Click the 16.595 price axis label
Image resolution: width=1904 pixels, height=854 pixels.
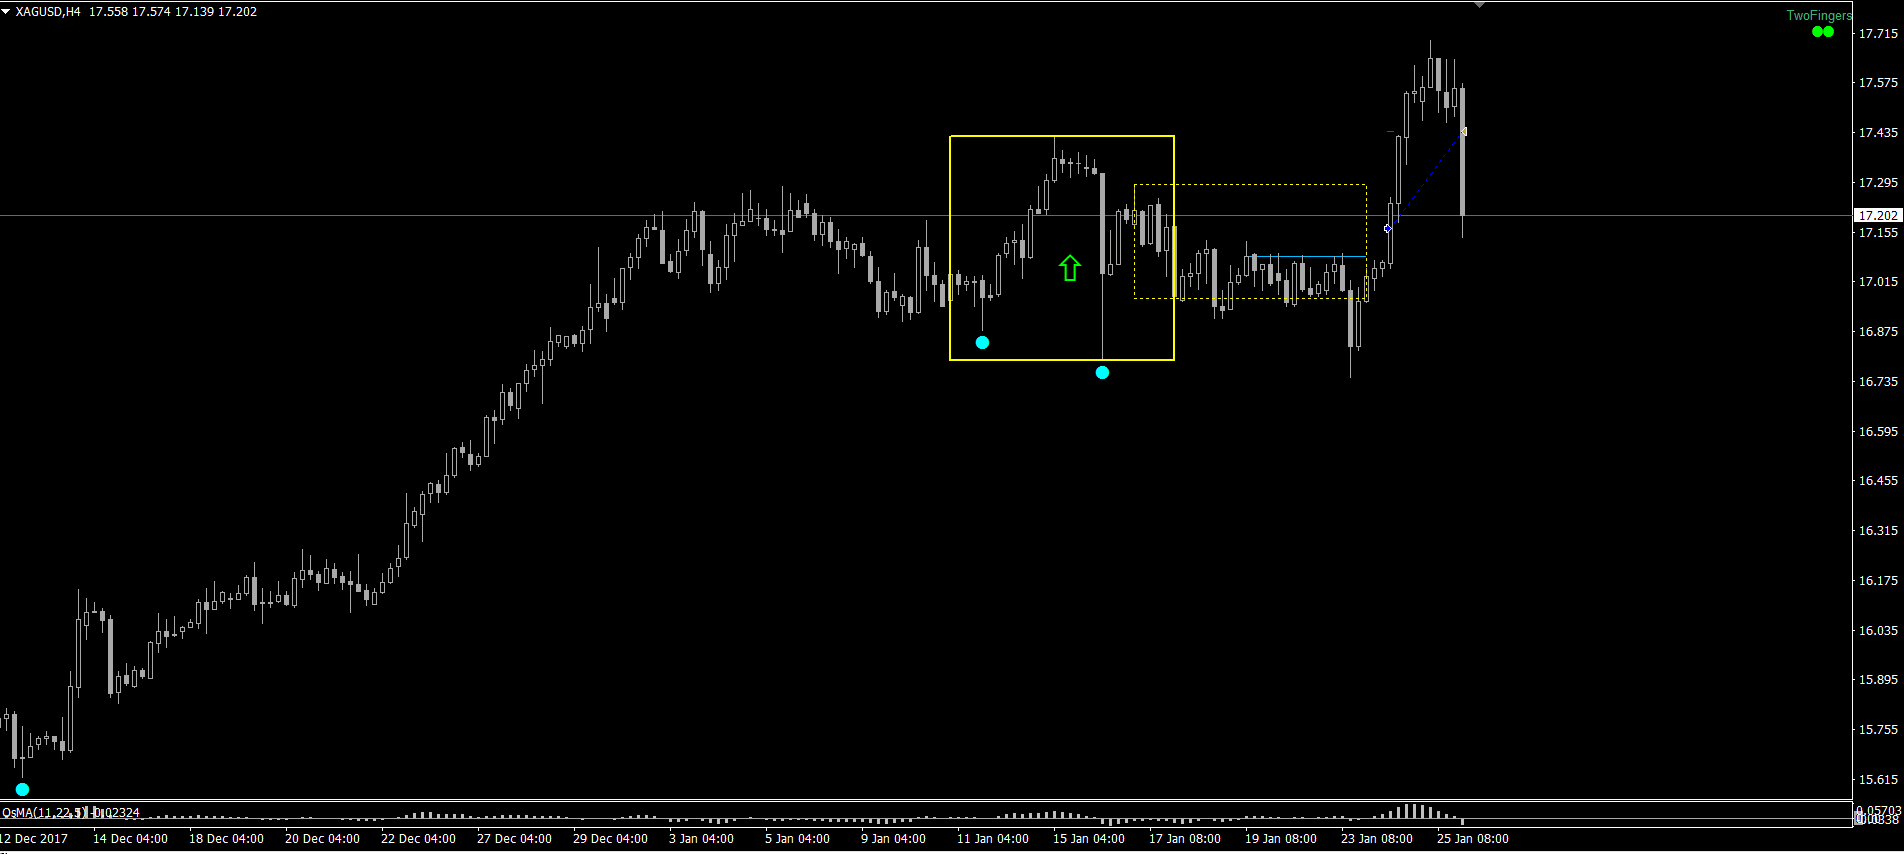pos(1878,432)
